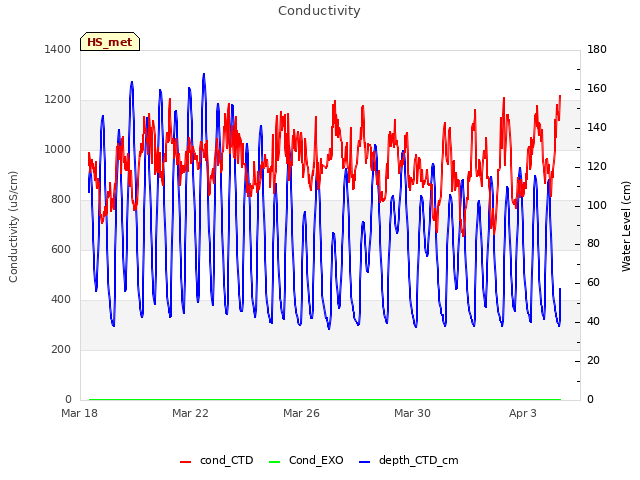Click the 600 left axis label
The height and width of the screenshot is (480, 640).
[x=61, y=249]
